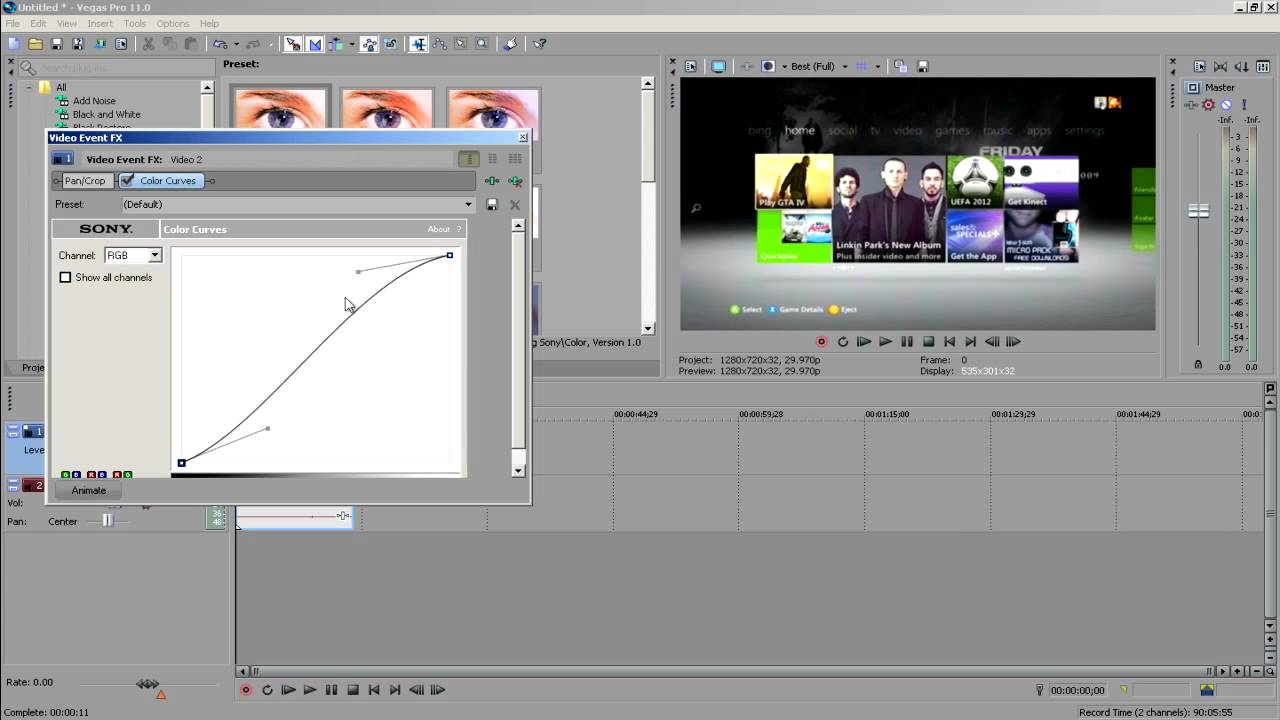
Task: Click the New project icon in toolbar
Action: point(13,44)
